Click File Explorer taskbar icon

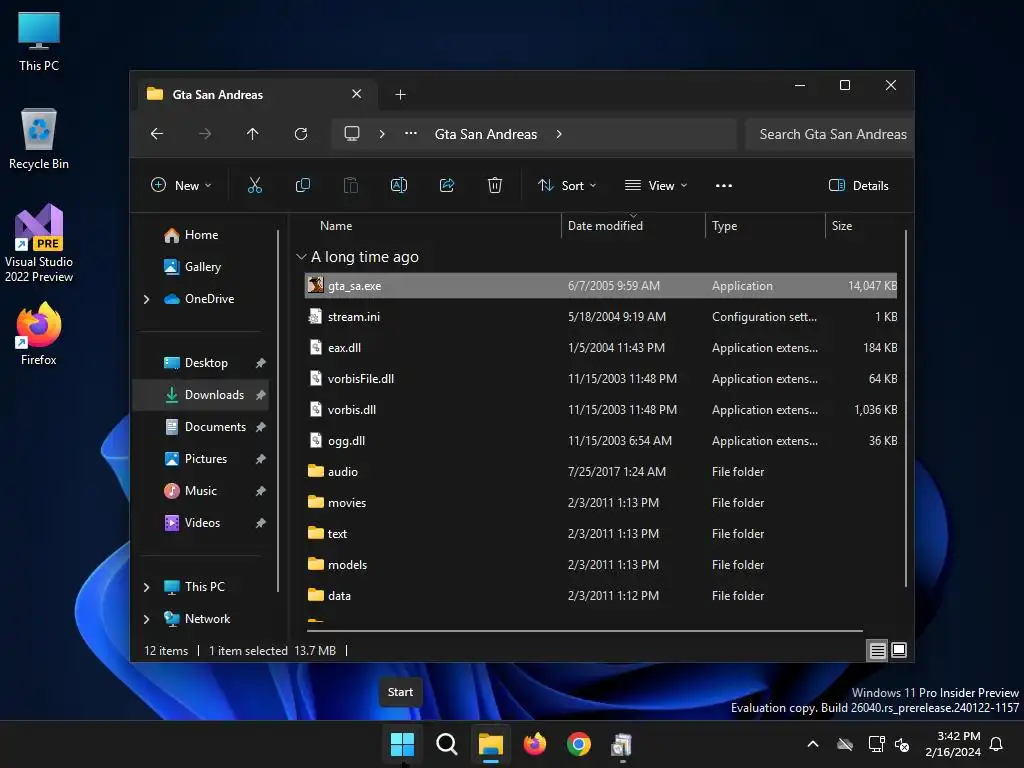(x=490, y=744)
